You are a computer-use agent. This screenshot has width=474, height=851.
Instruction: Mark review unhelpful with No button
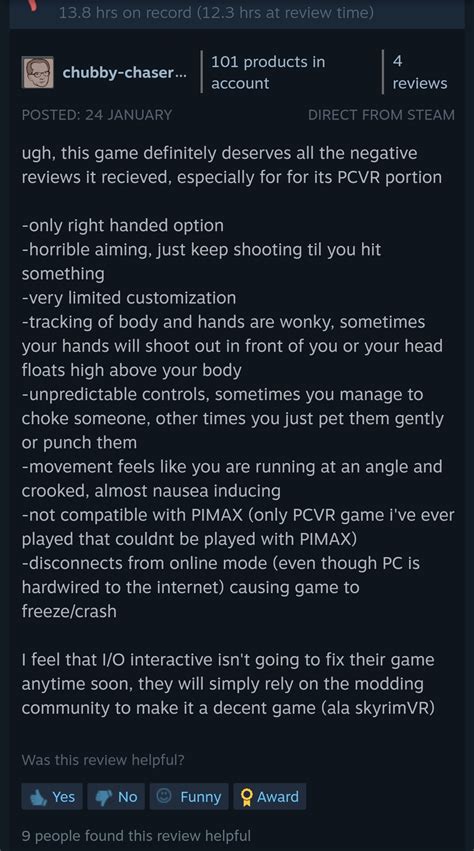(x=116, y=797)
